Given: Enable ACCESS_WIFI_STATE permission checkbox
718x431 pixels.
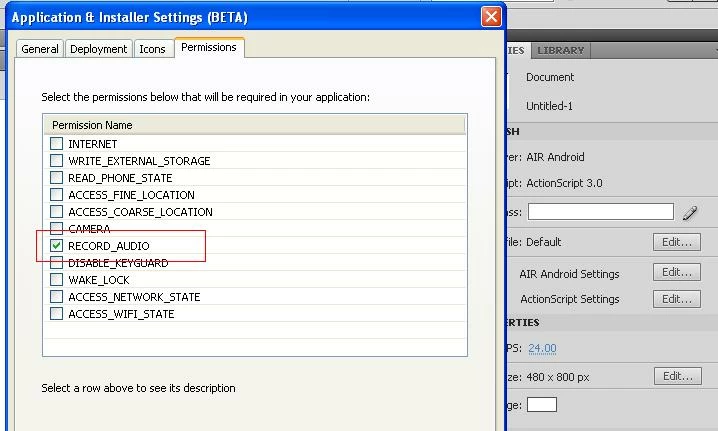Looking at the screenshot, I should [56, 313].
